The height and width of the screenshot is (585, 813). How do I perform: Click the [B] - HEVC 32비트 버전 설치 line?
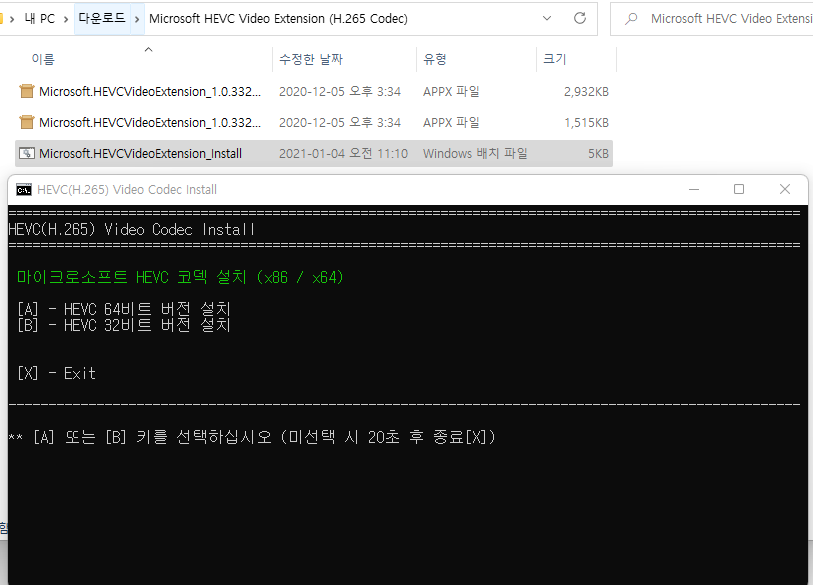[x=124, y=325]
